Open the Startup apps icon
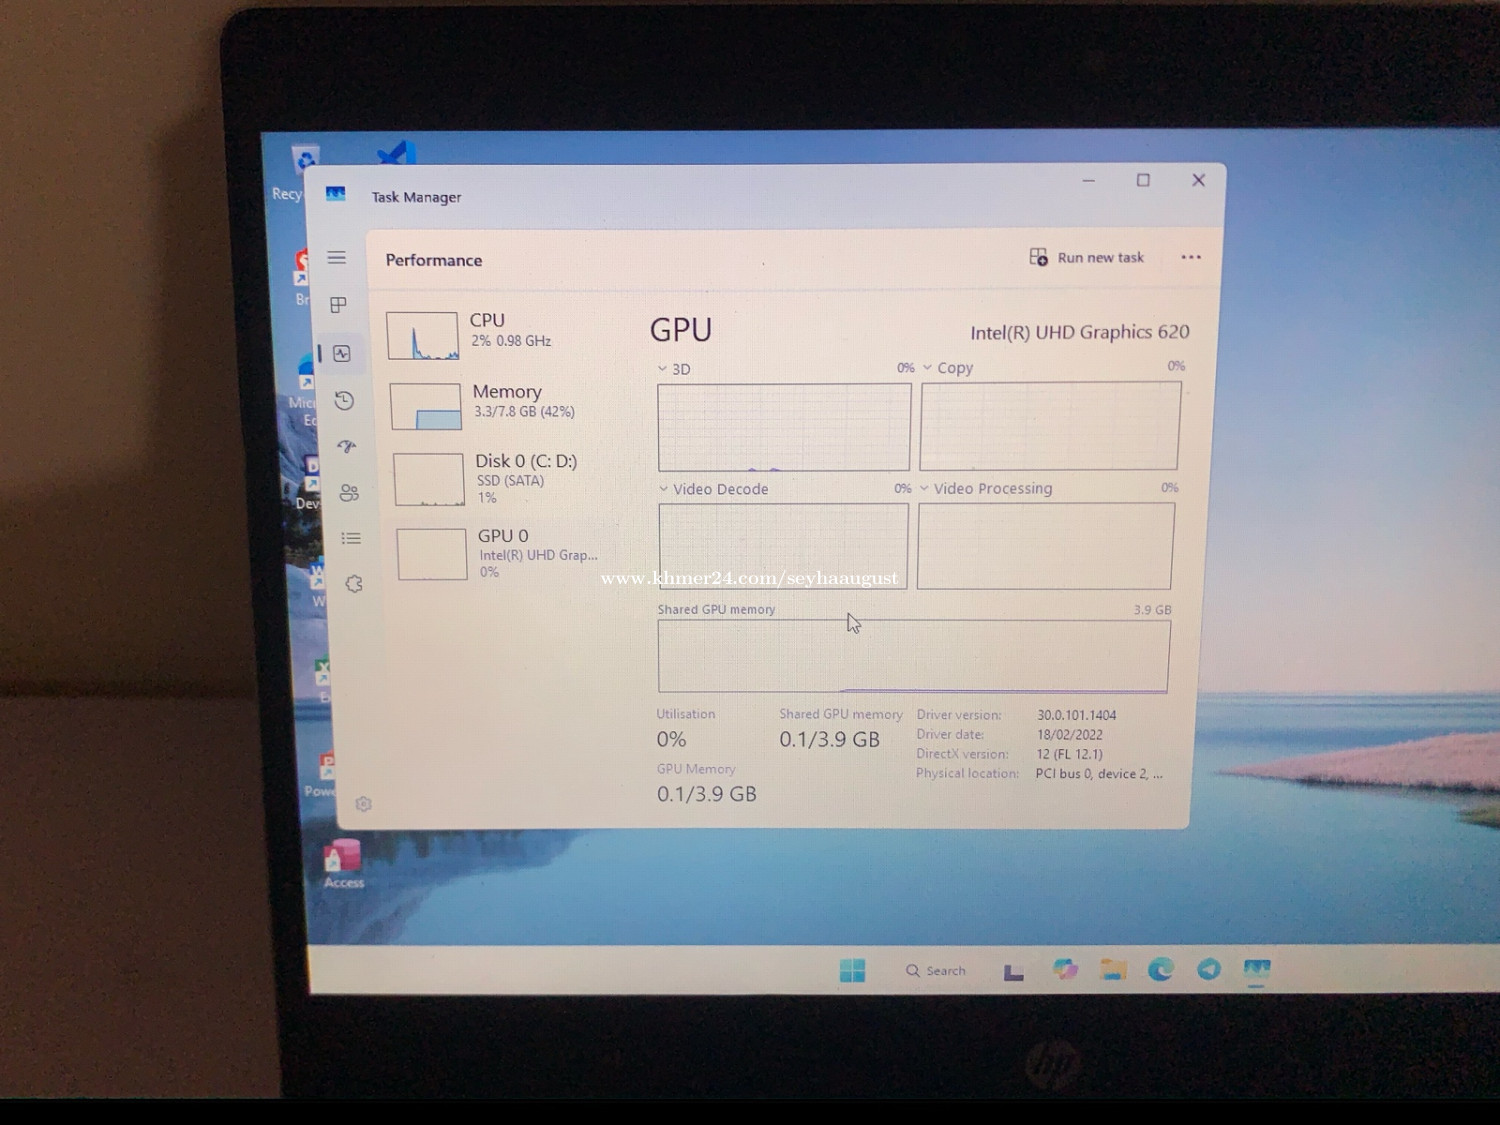The width and height of the screenshot is (1500, 1125). (347, 447)
